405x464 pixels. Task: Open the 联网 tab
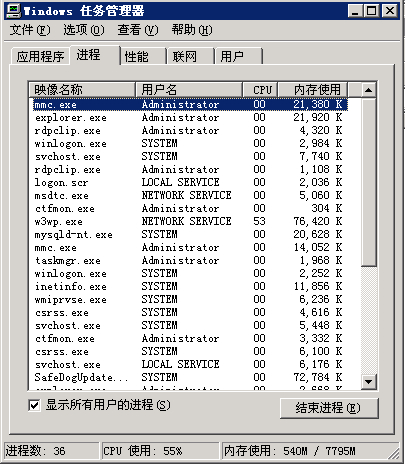(x=191, y=56)
